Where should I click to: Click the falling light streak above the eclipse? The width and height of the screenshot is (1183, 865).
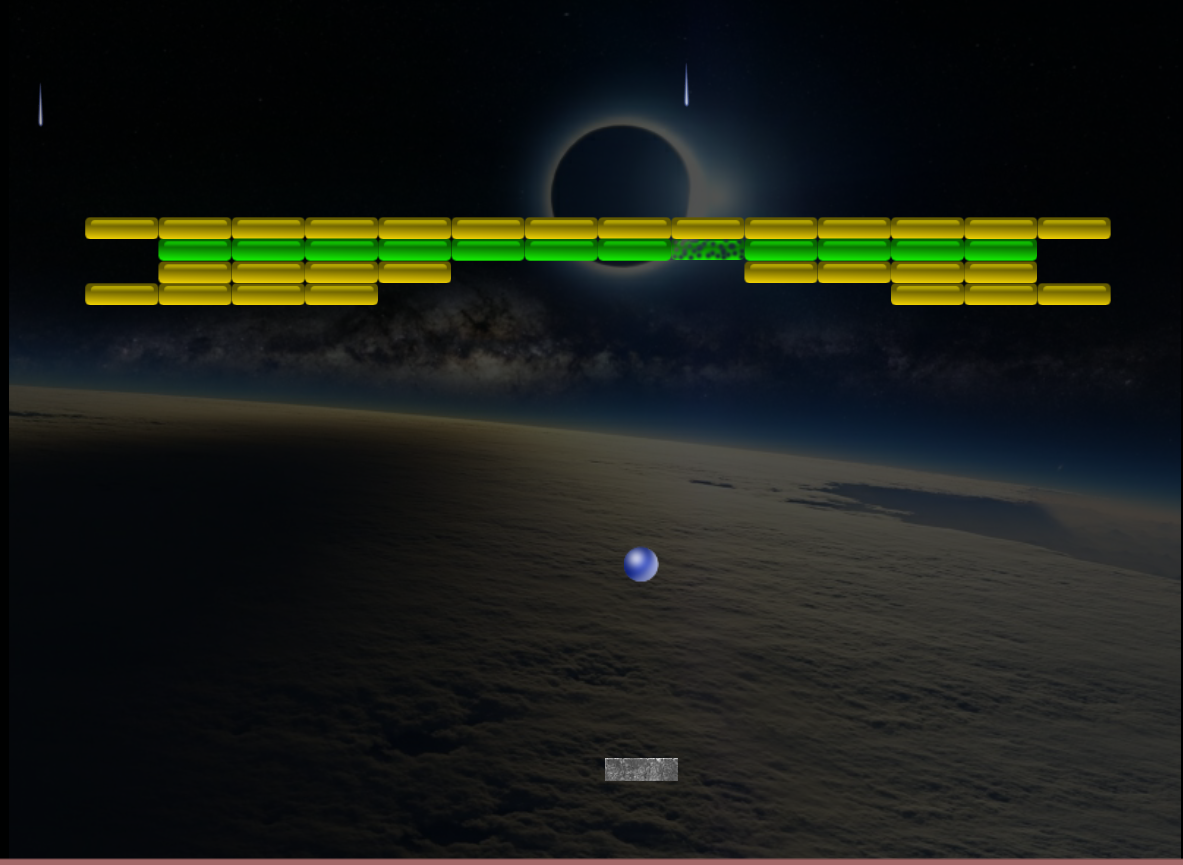(687, 84)
